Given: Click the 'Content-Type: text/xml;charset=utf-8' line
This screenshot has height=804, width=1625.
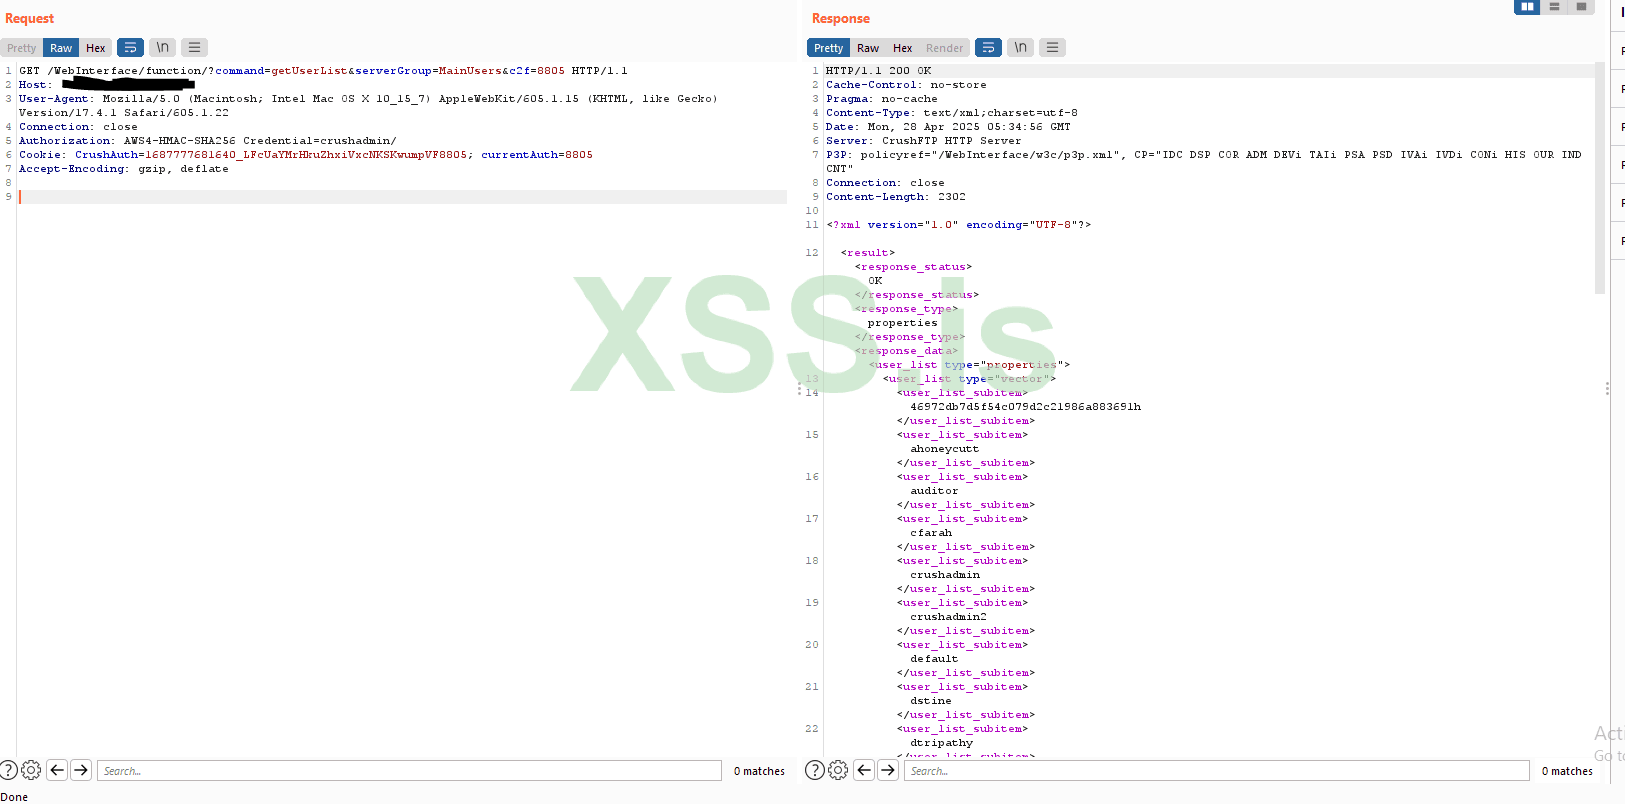Looking at the screenshot, I should (952, 113).
